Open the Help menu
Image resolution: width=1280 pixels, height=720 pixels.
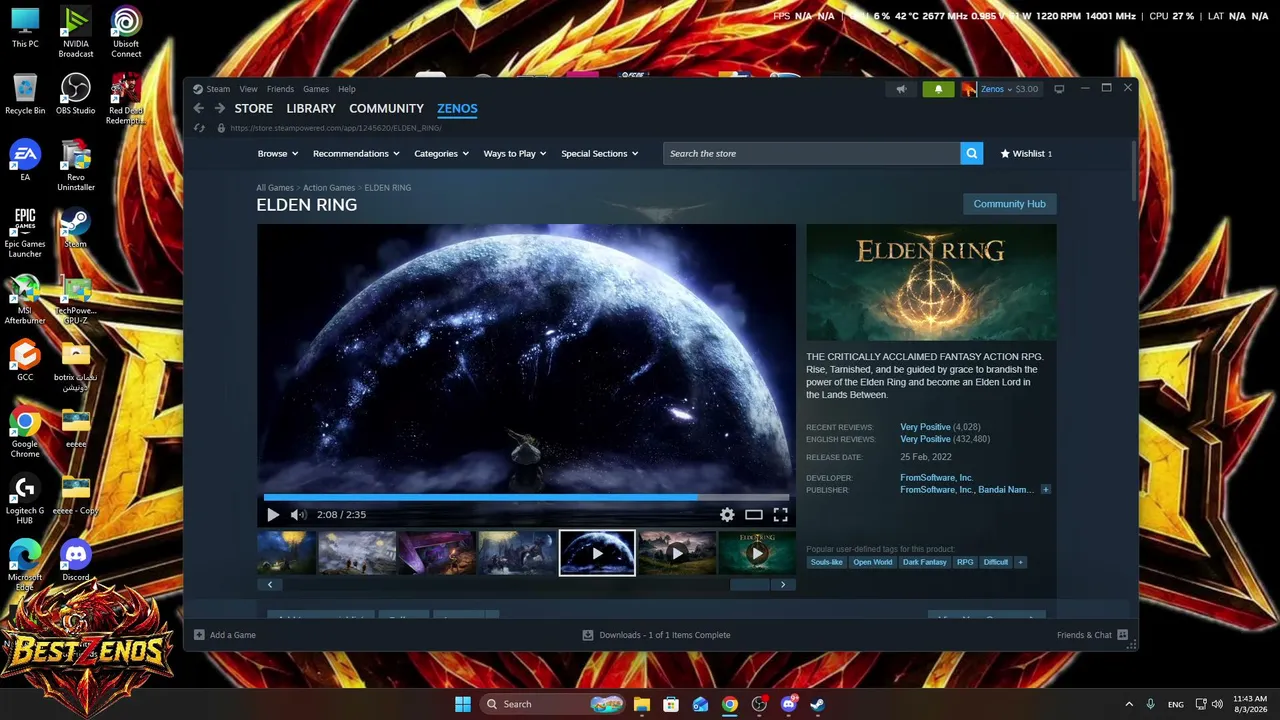(x=346, y=89)
